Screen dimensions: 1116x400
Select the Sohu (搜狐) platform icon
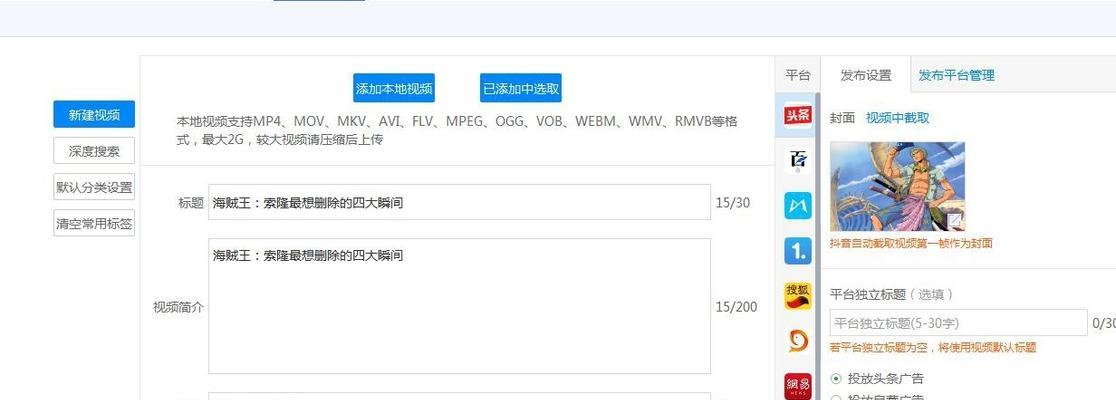[x=797, y=296]
